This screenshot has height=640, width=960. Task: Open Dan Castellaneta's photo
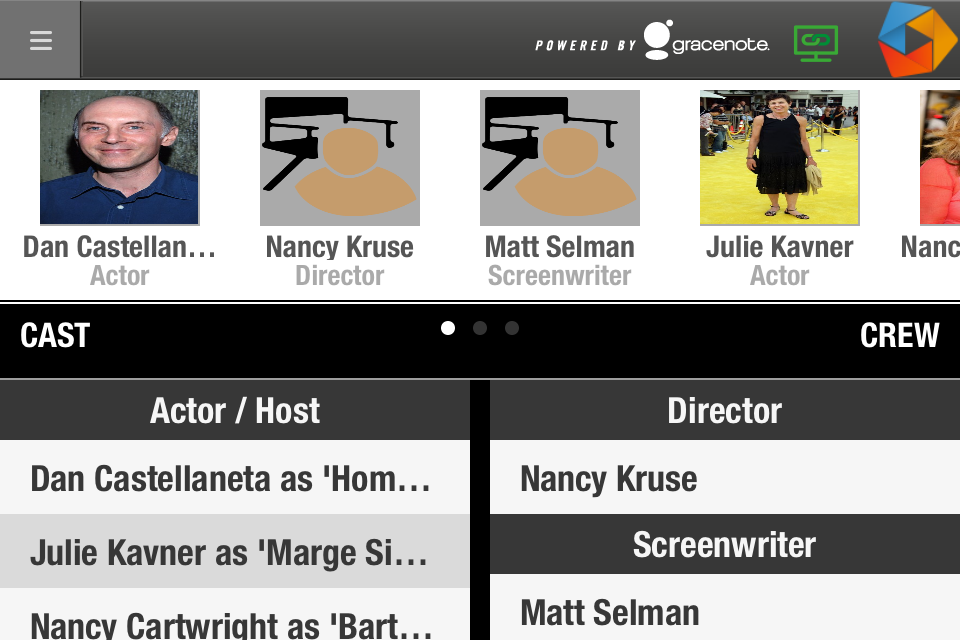(119, 157)
